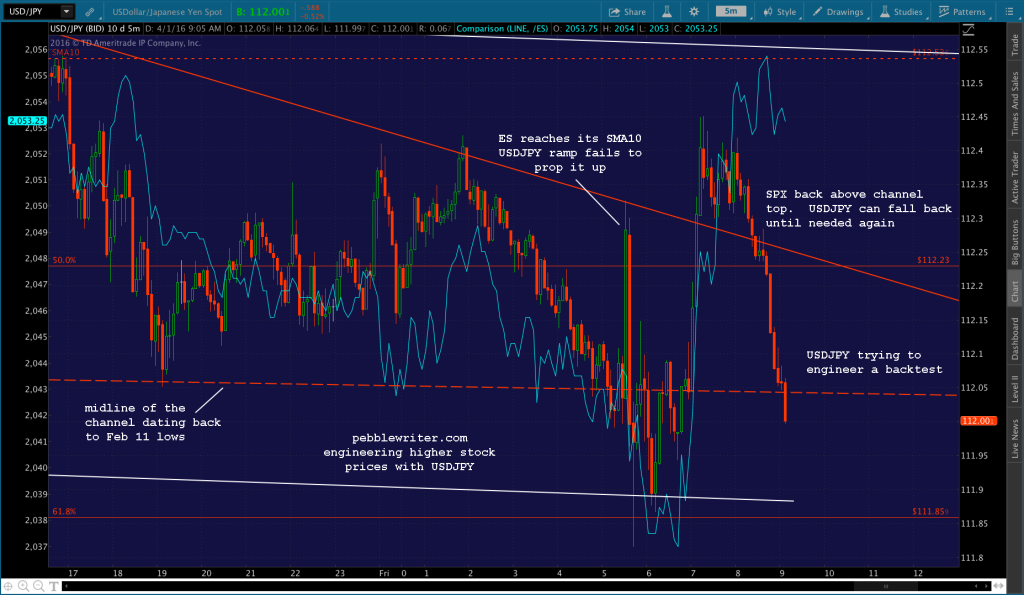The image size is (1024, 595).
Task: Select the Drawings pencil icon
Action: click(x=815, y=11)
